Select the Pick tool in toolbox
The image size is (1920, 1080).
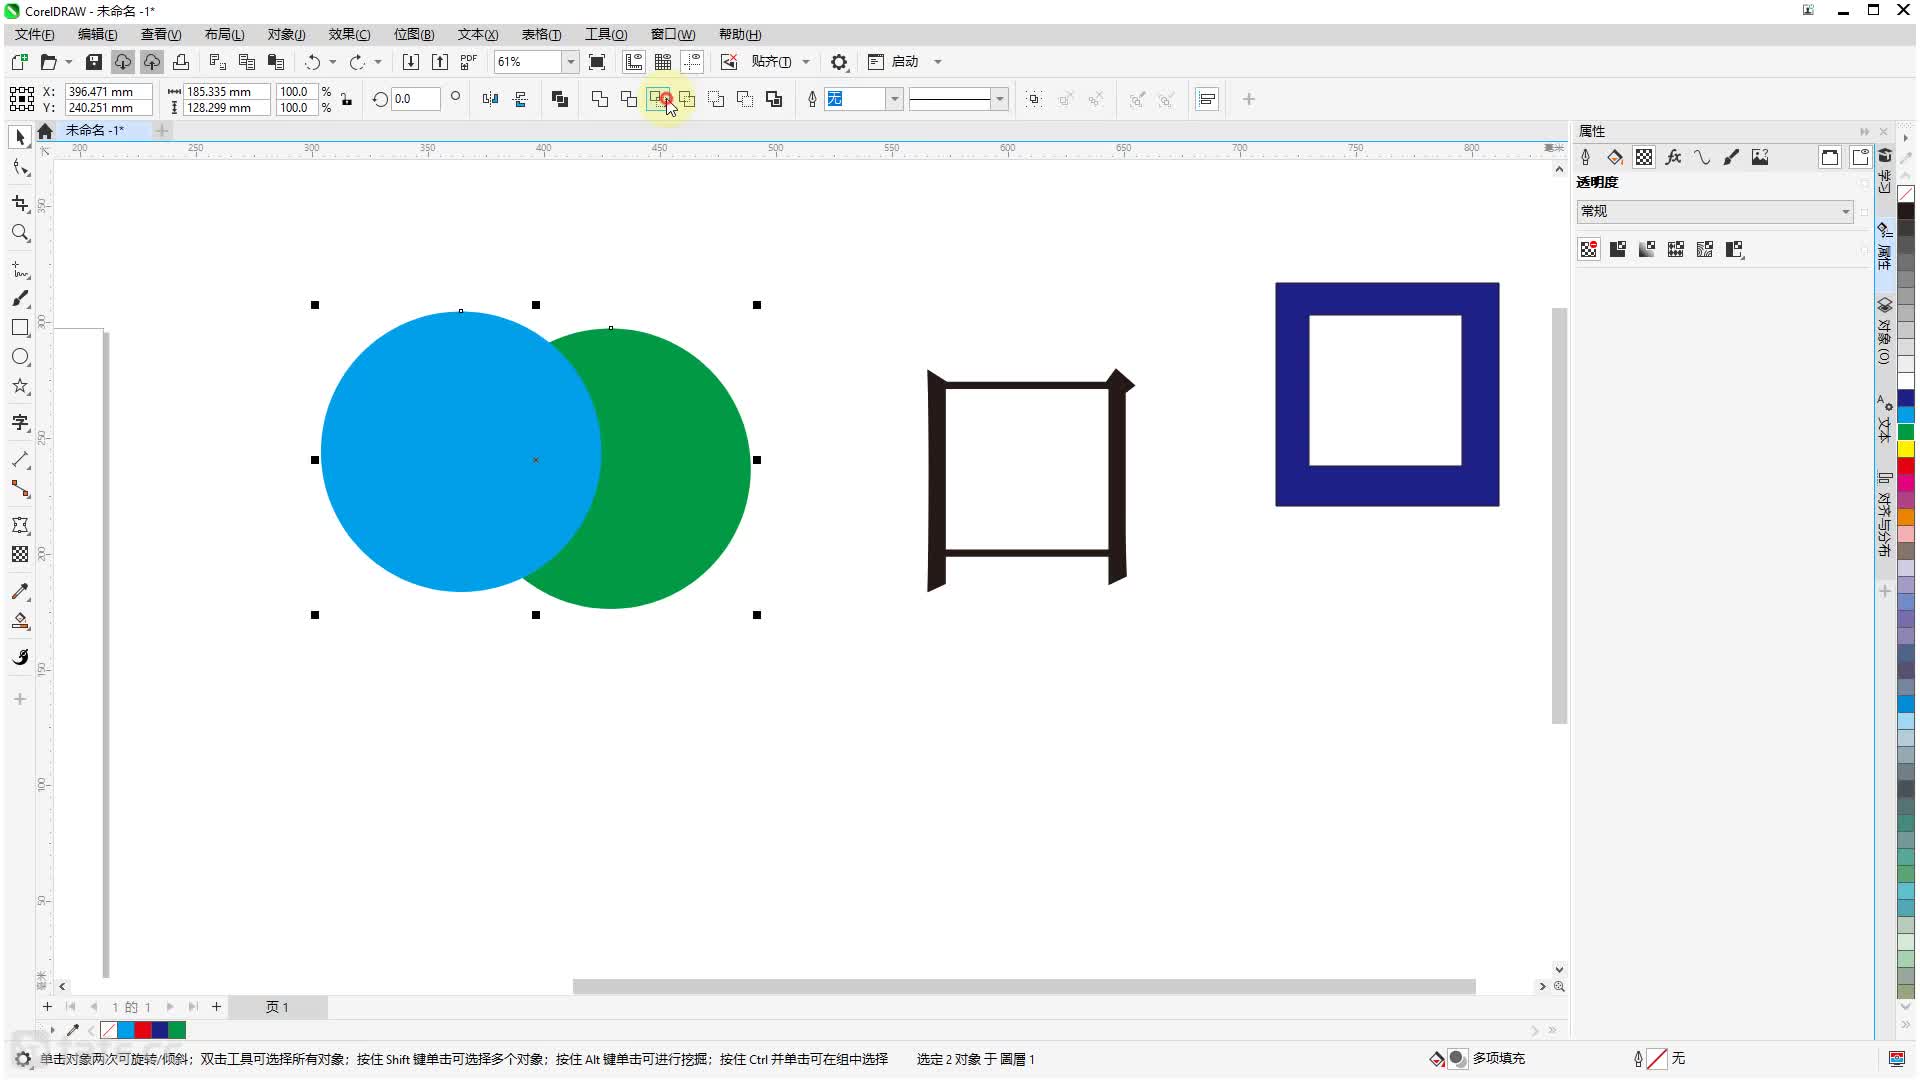pyautogui.click(x=20, y=137)
